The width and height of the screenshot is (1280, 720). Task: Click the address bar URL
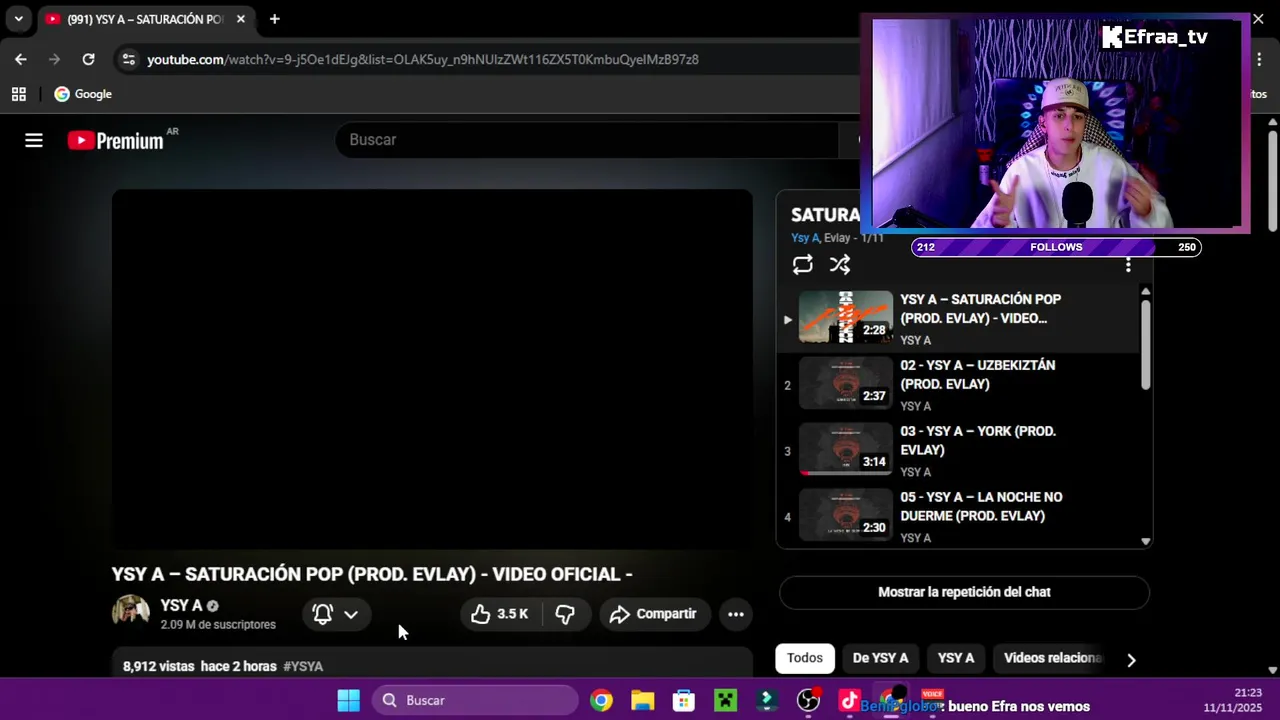pyautogui.click(x=422, y=59)
